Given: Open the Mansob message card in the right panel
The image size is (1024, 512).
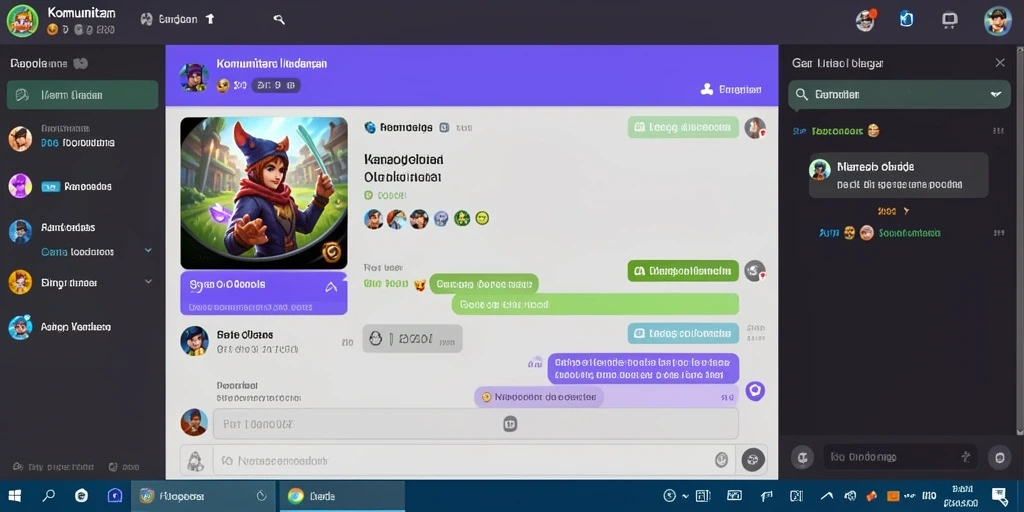Looking at the screenshot, I should pos(899,176).
